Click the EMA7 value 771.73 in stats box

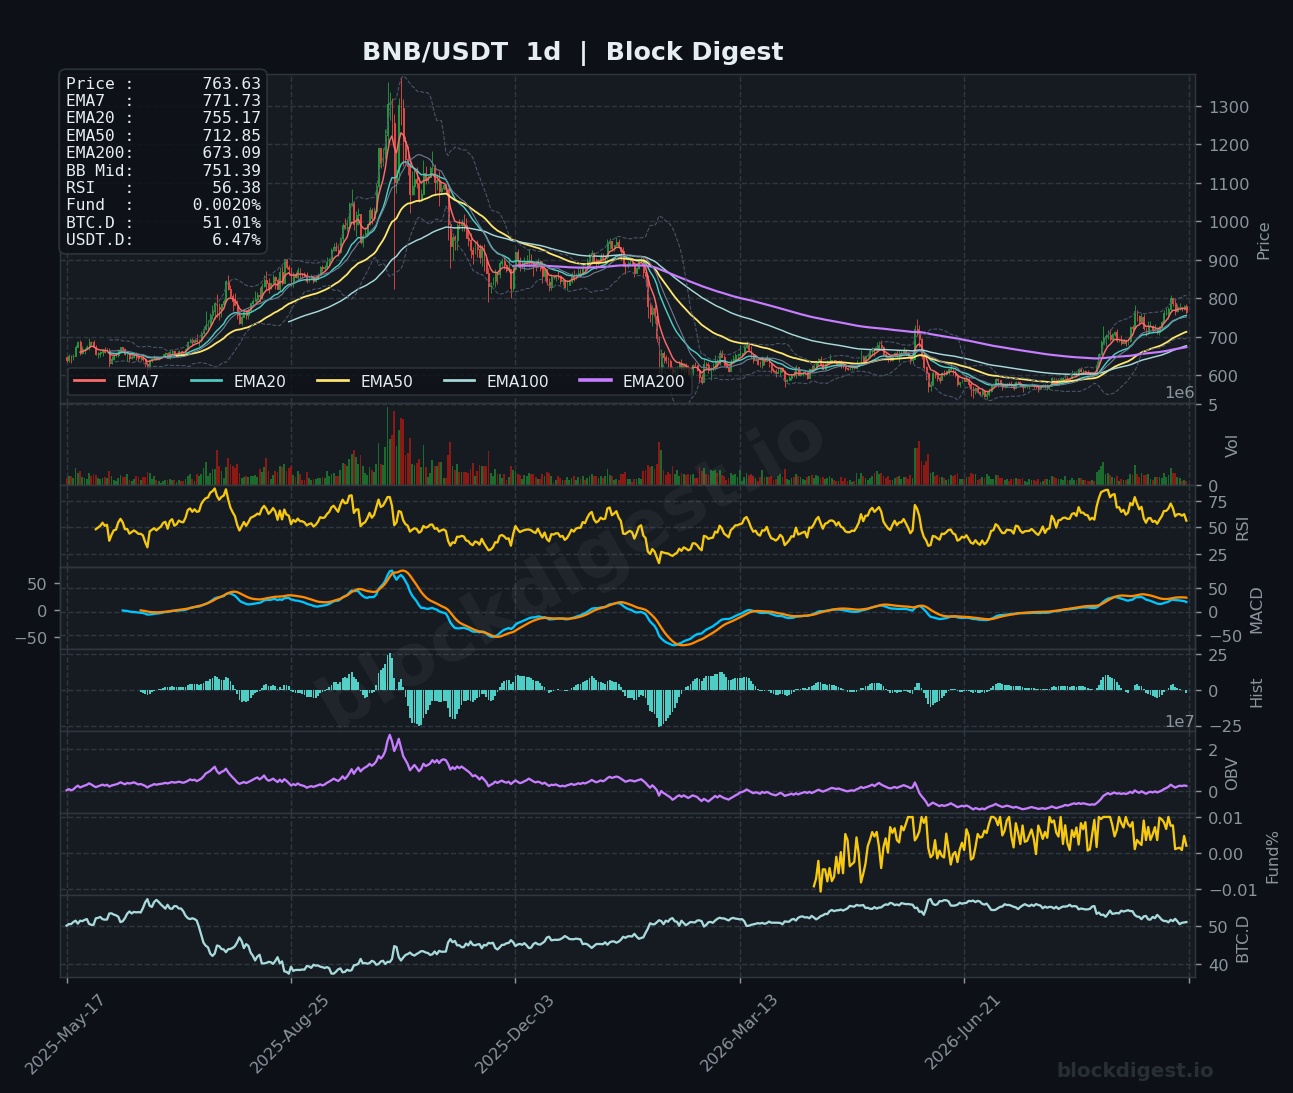(x=231, y=101)
